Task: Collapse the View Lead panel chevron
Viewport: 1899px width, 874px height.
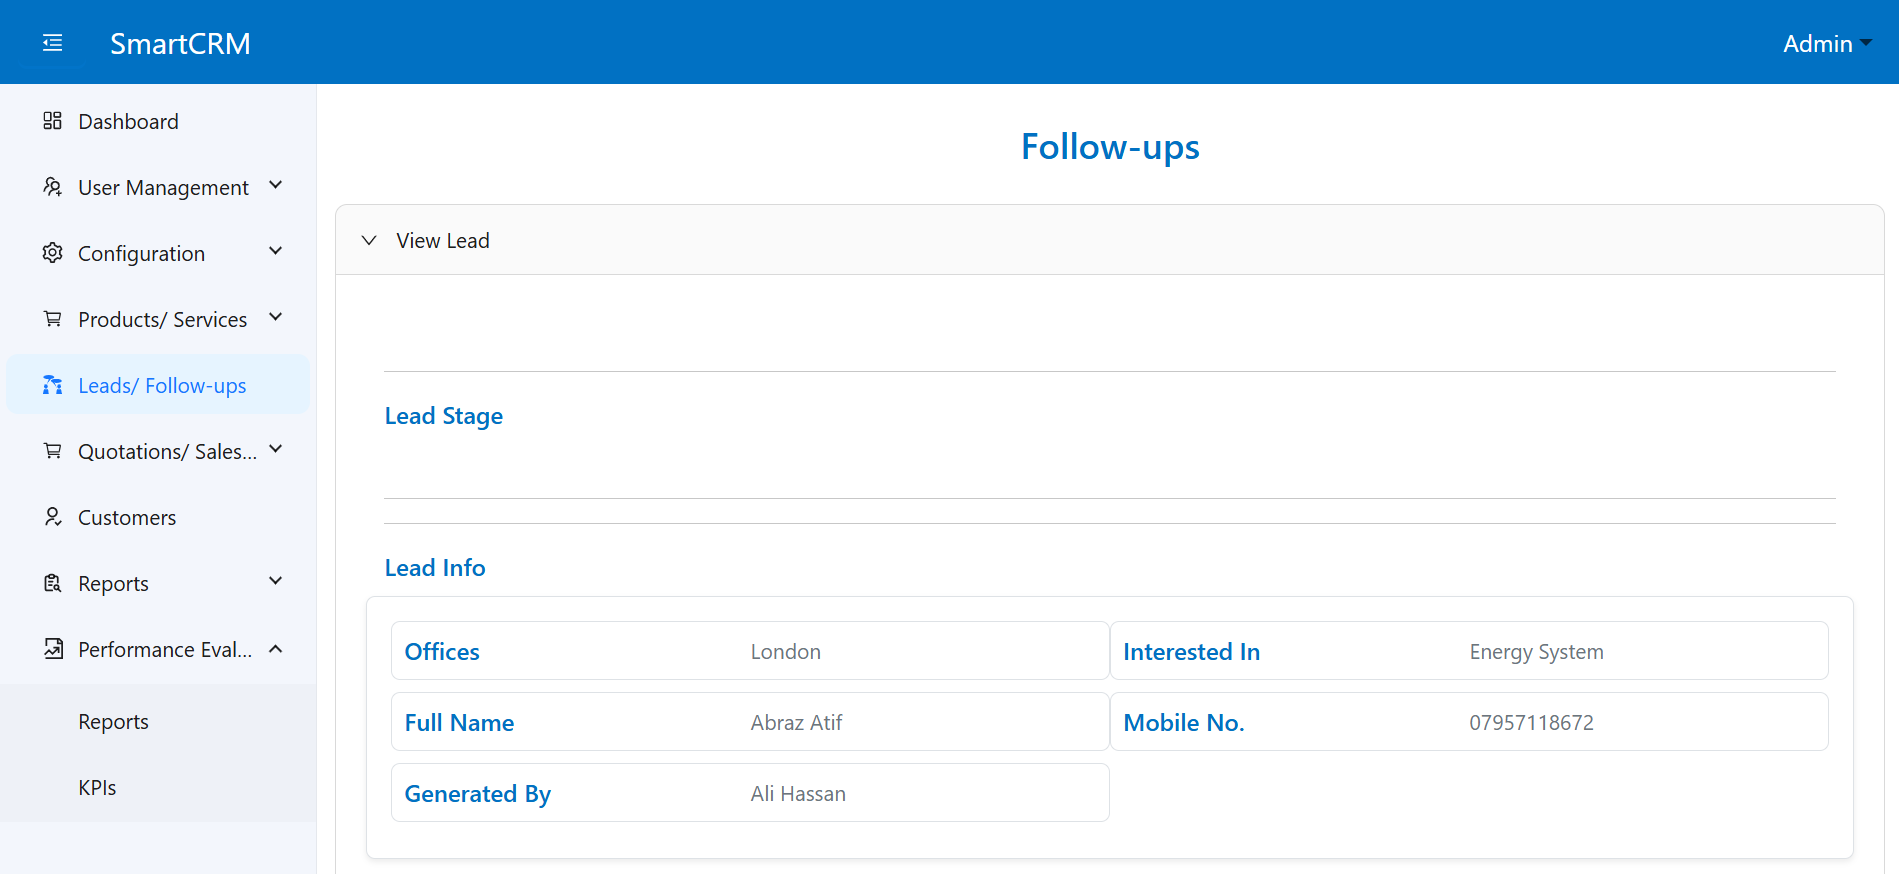Action: (369, 241)
